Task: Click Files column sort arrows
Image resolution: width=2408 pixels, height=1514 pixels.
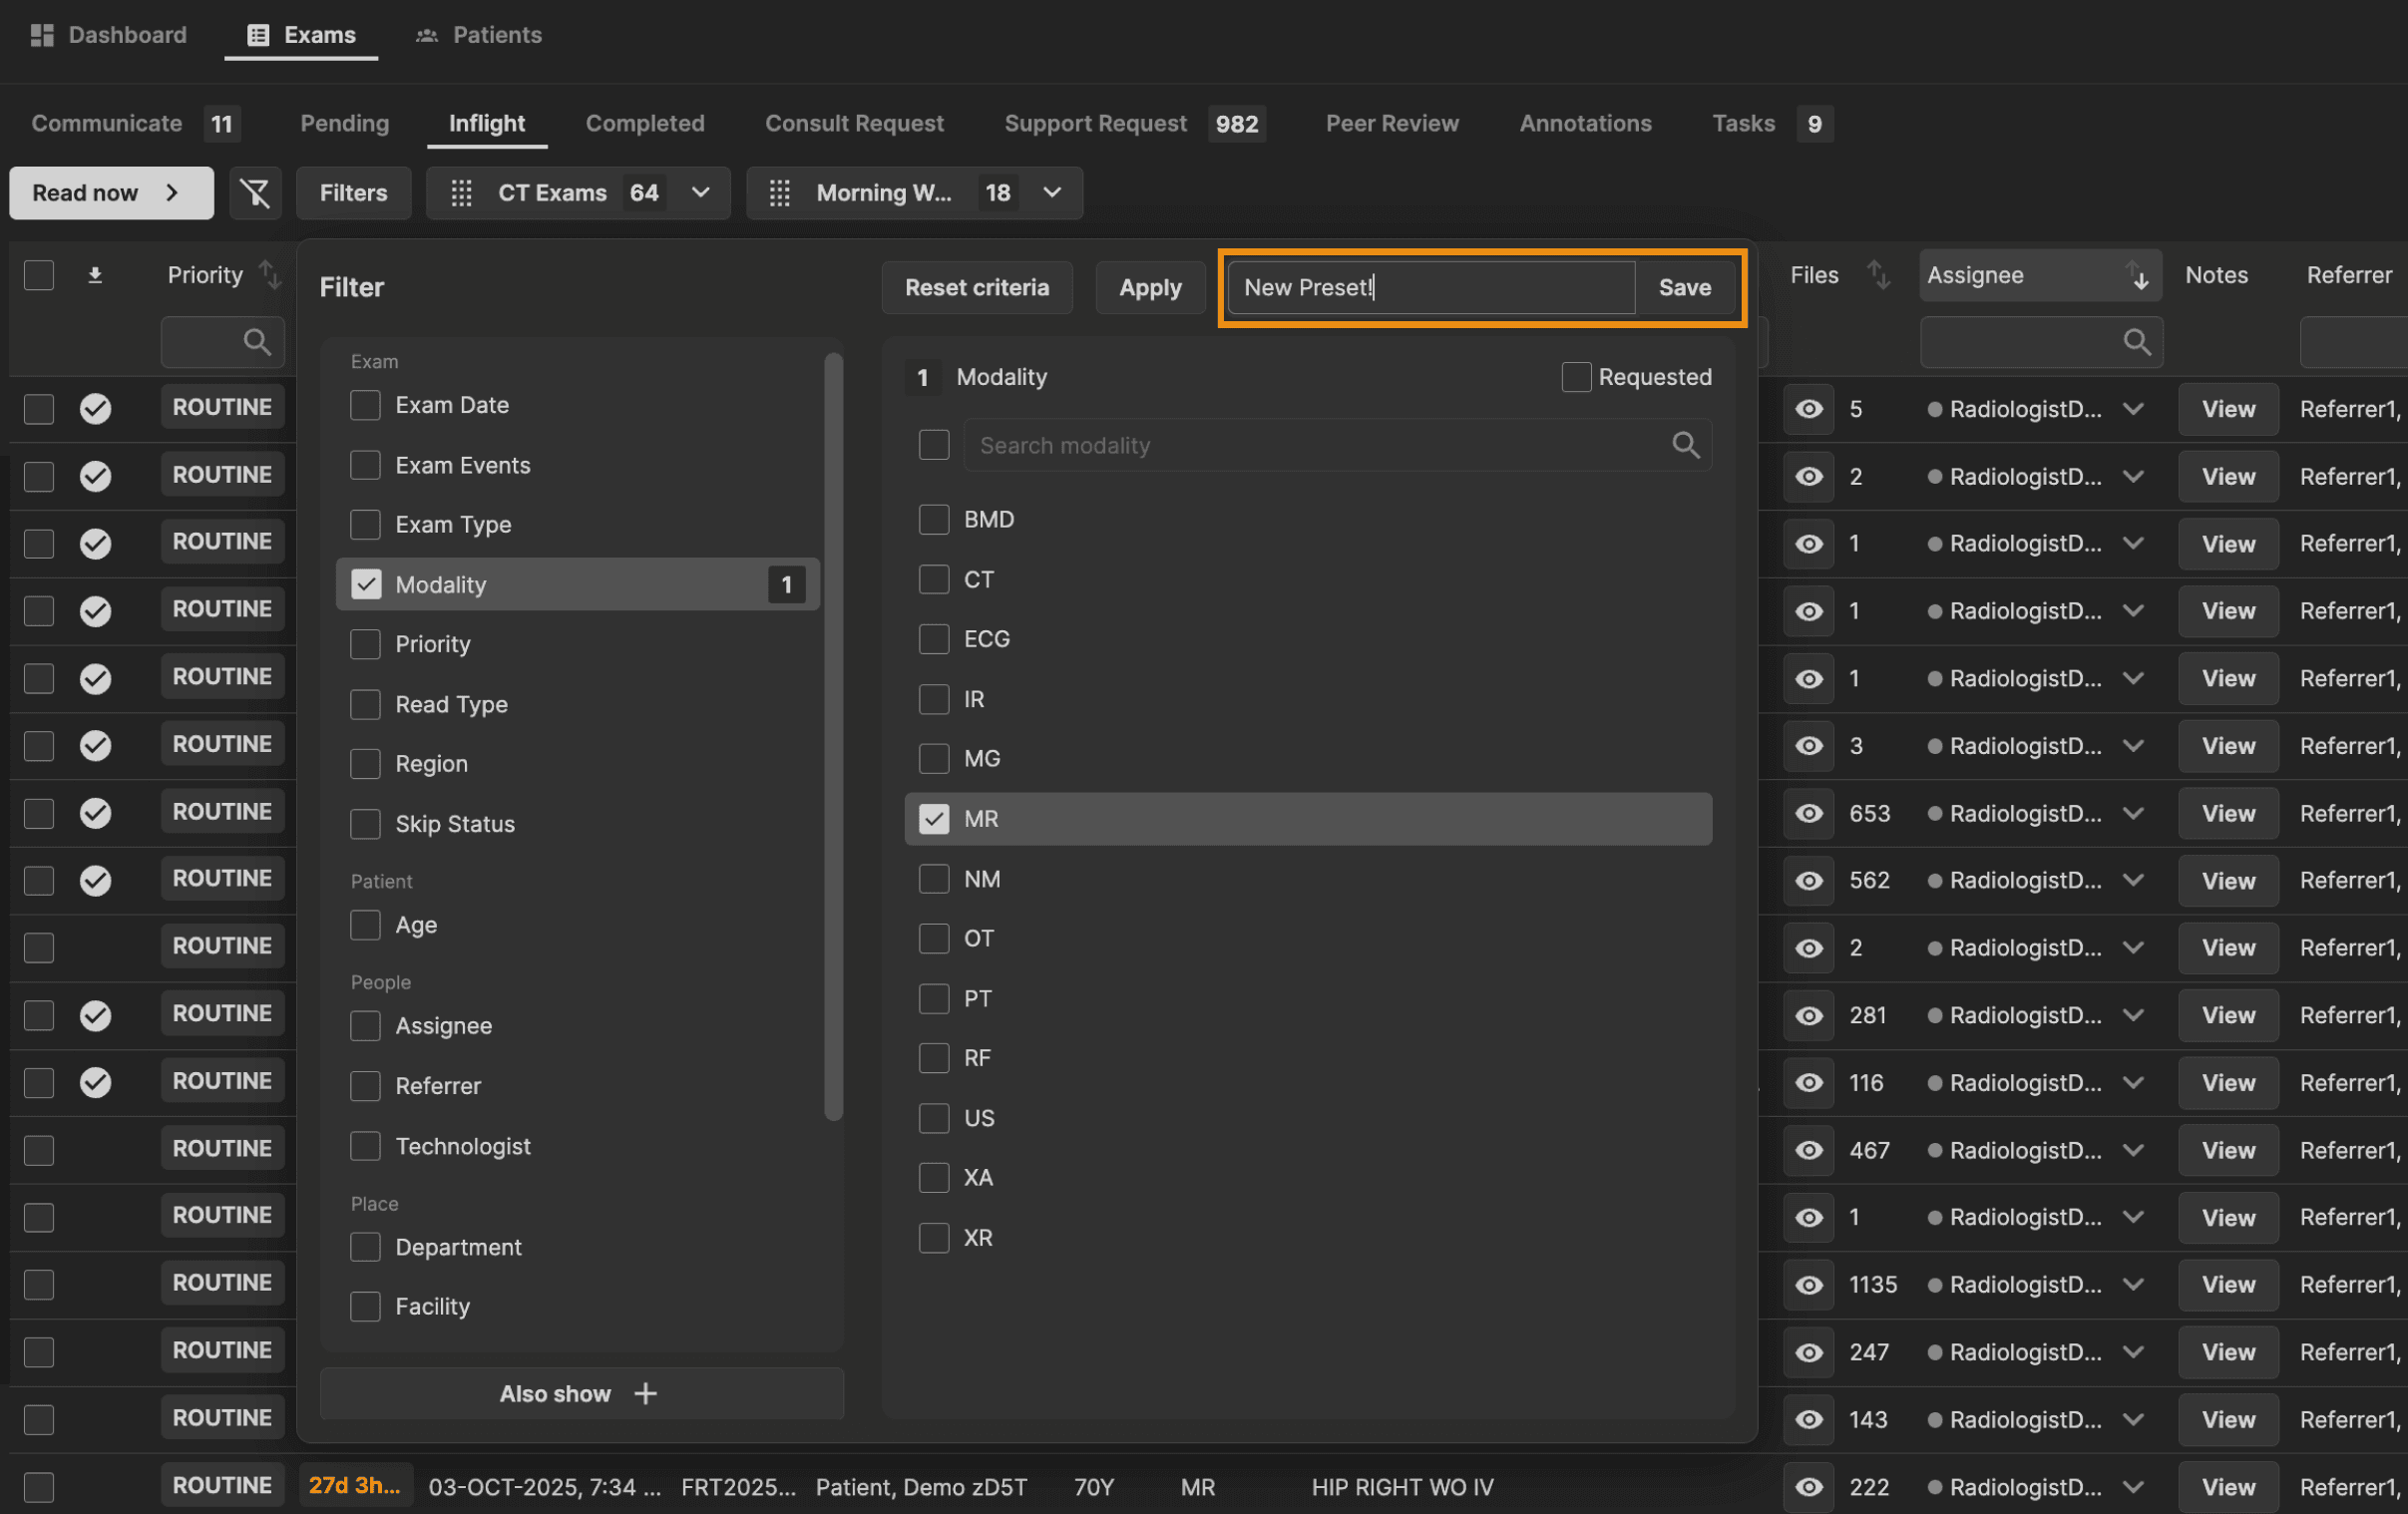Action: pyautogui.click(x=1878, y=275)
